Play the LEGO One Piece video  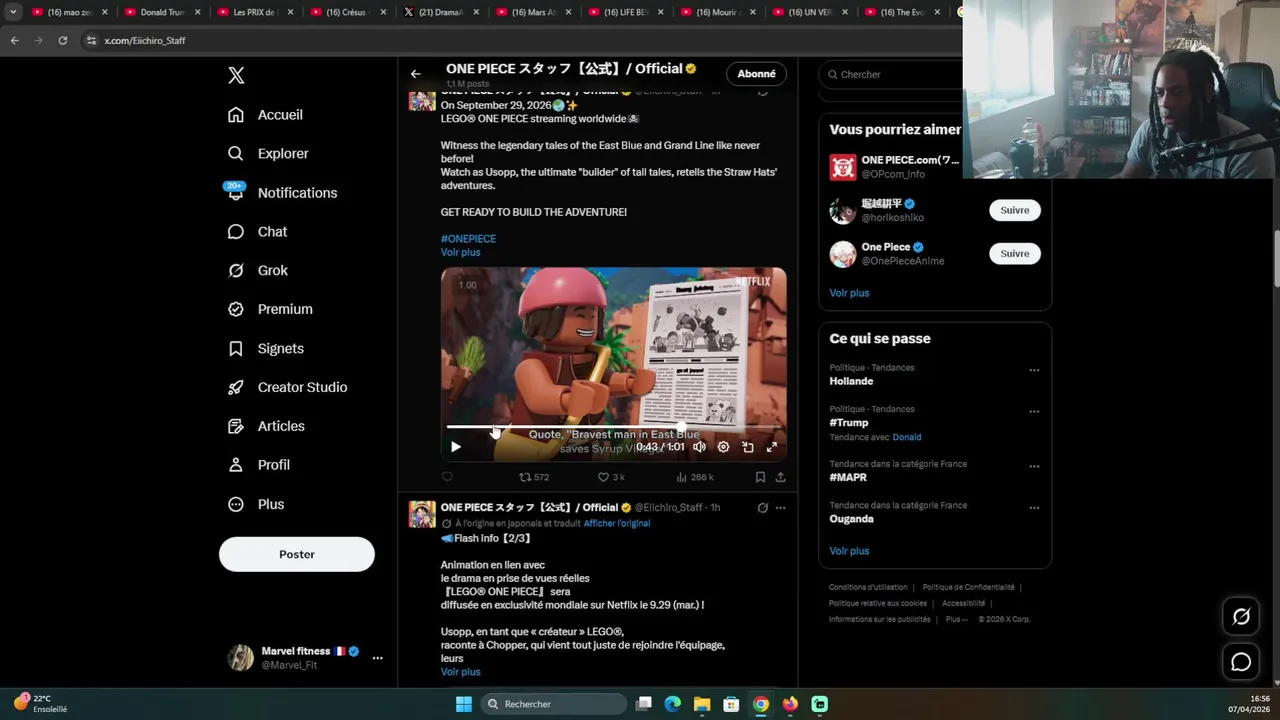[456, 447]
